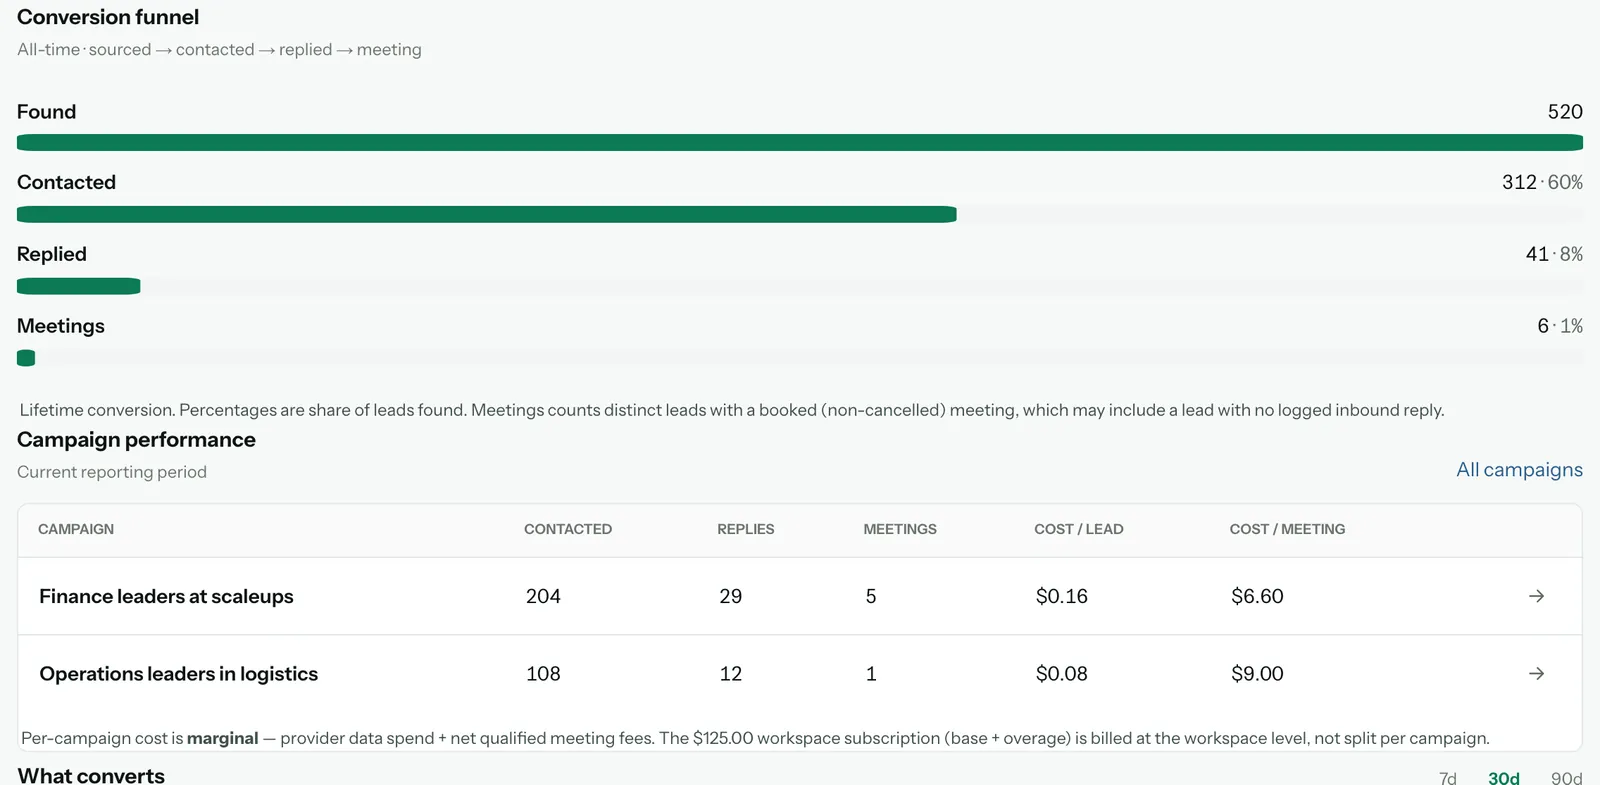Switch What converts range to 7d
Screen dimensions: 1600x785
pyautogui.click(x=1447, y=778)
